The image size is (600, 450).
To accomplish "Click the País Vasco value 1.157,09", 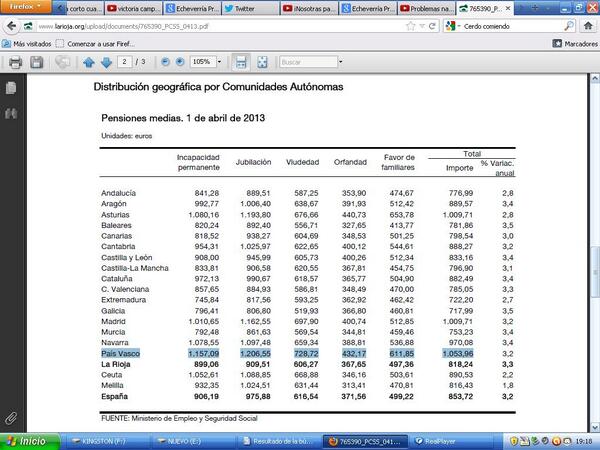I will (204, 354).
